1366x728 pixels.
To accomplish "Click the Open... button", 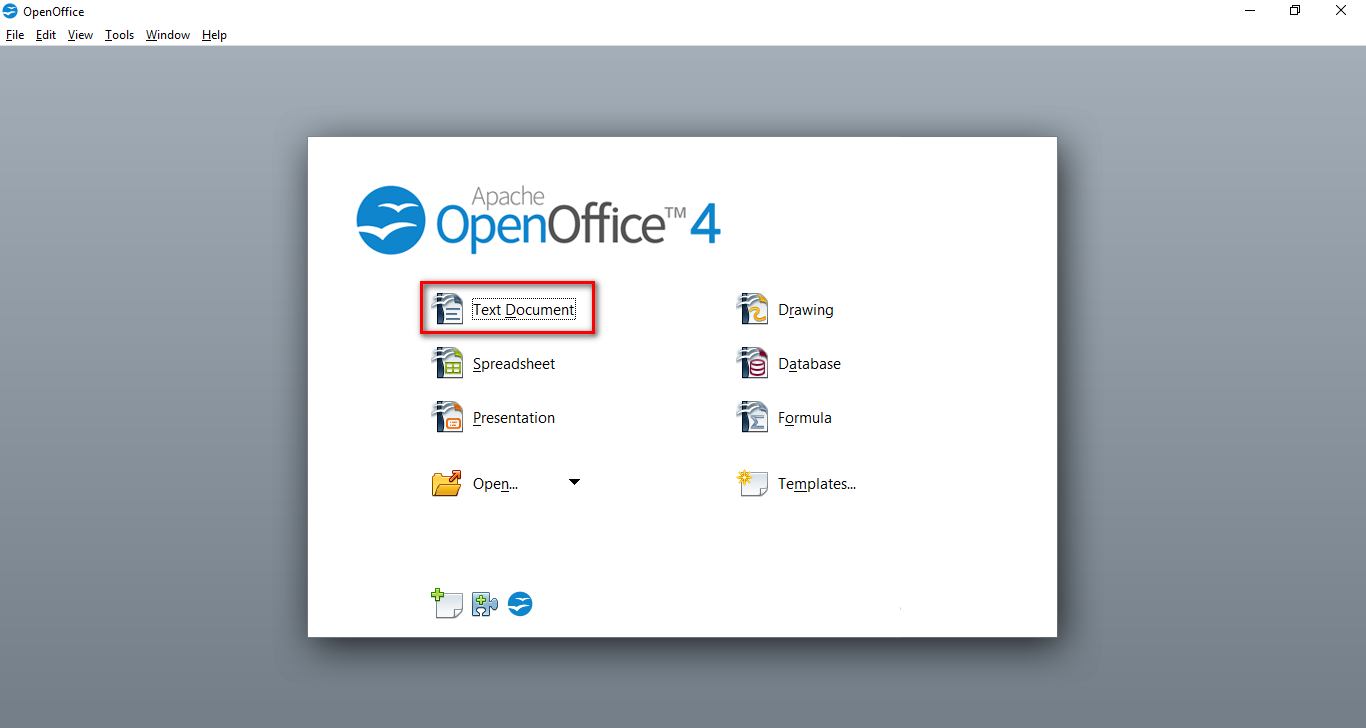I will (495, 483).
